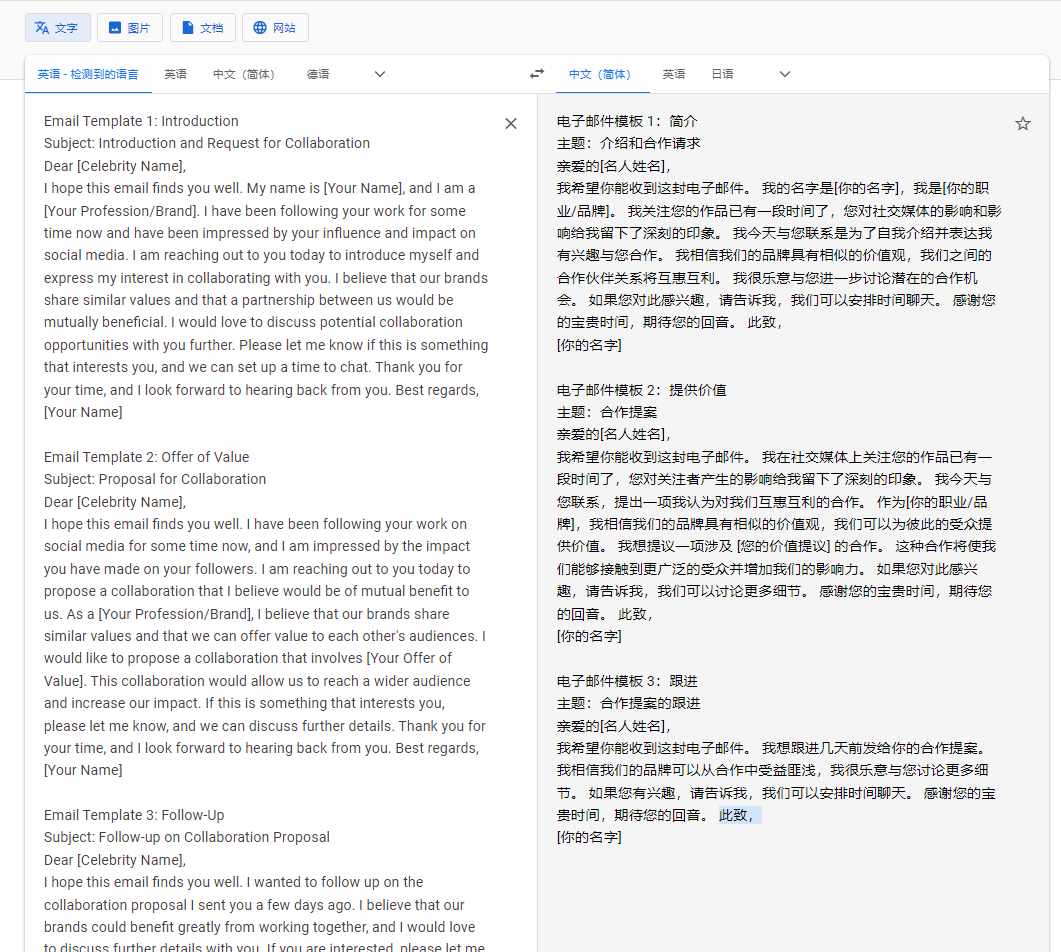The image size is (1061, 952).
Task: Select 日语 as the target language
Action: pos(722,74)
